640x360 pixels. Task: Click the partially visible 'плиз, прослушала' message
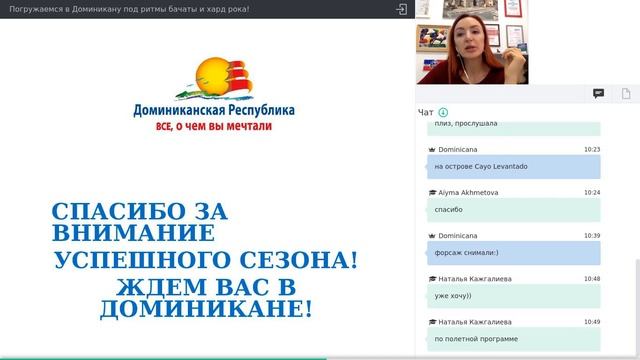[x=513, y=128]
